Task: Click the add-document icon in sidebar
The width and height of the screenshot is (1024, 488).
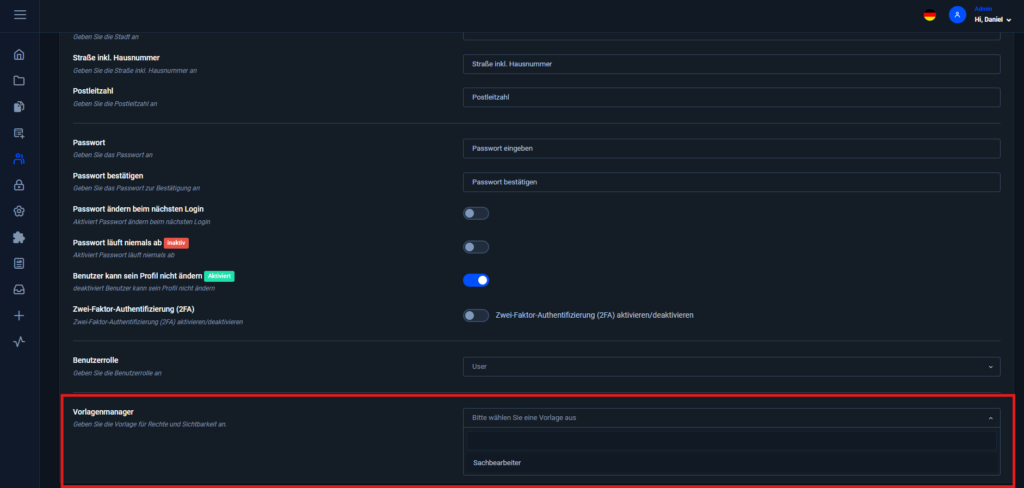Action: click(x=19, y=133)
